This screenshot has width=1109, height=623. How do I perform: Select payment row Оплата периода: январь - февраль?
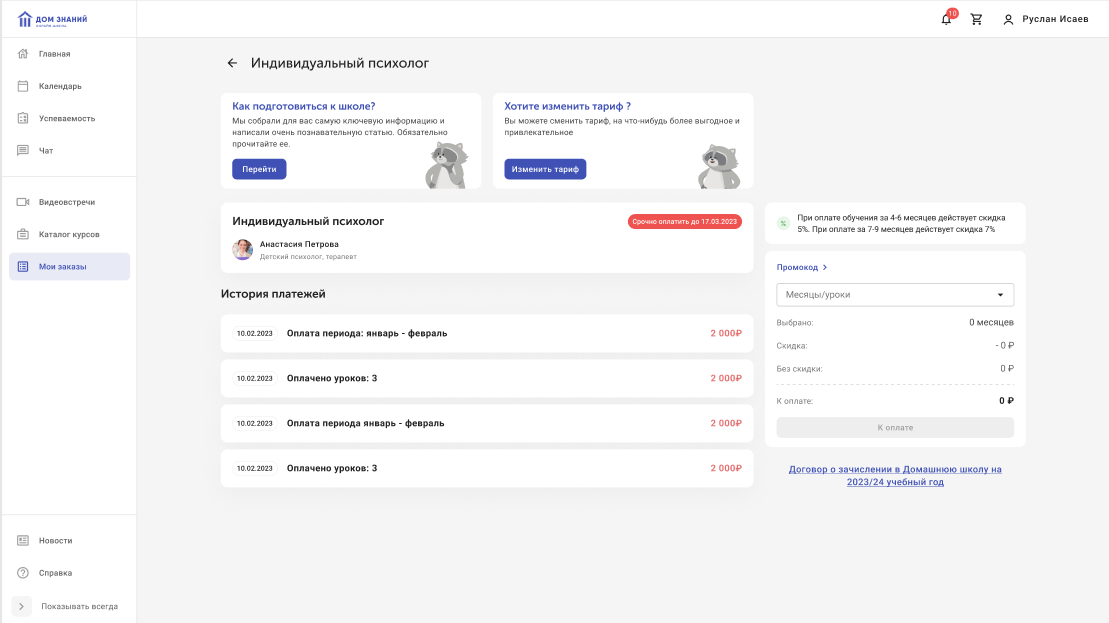point(487,333)
